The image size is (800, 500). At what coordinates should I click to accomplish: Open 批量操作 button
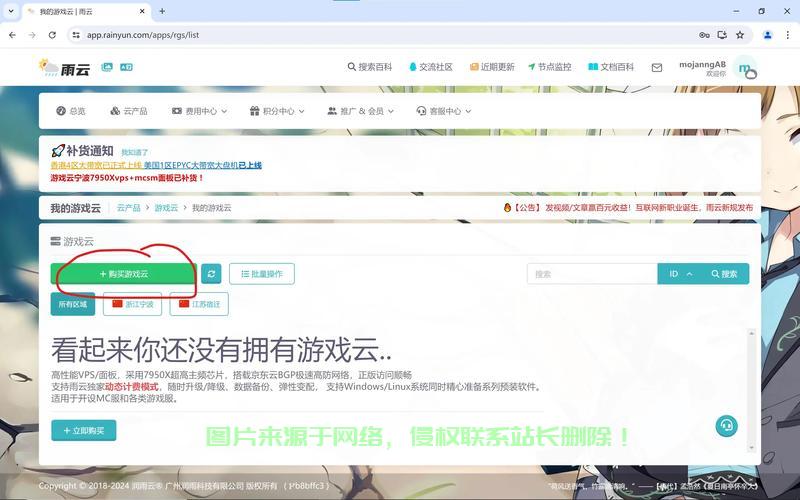pyautogui.click(x=262, y=274)
